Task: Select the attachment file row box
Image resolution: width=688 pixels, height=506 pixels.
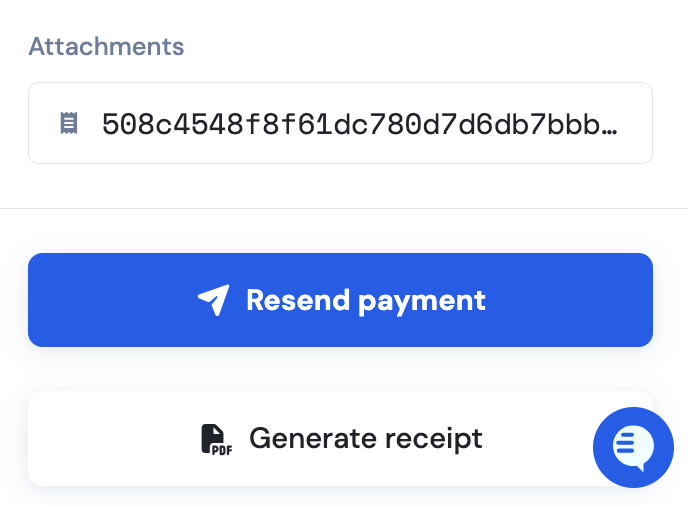Action: pos(340,123)
